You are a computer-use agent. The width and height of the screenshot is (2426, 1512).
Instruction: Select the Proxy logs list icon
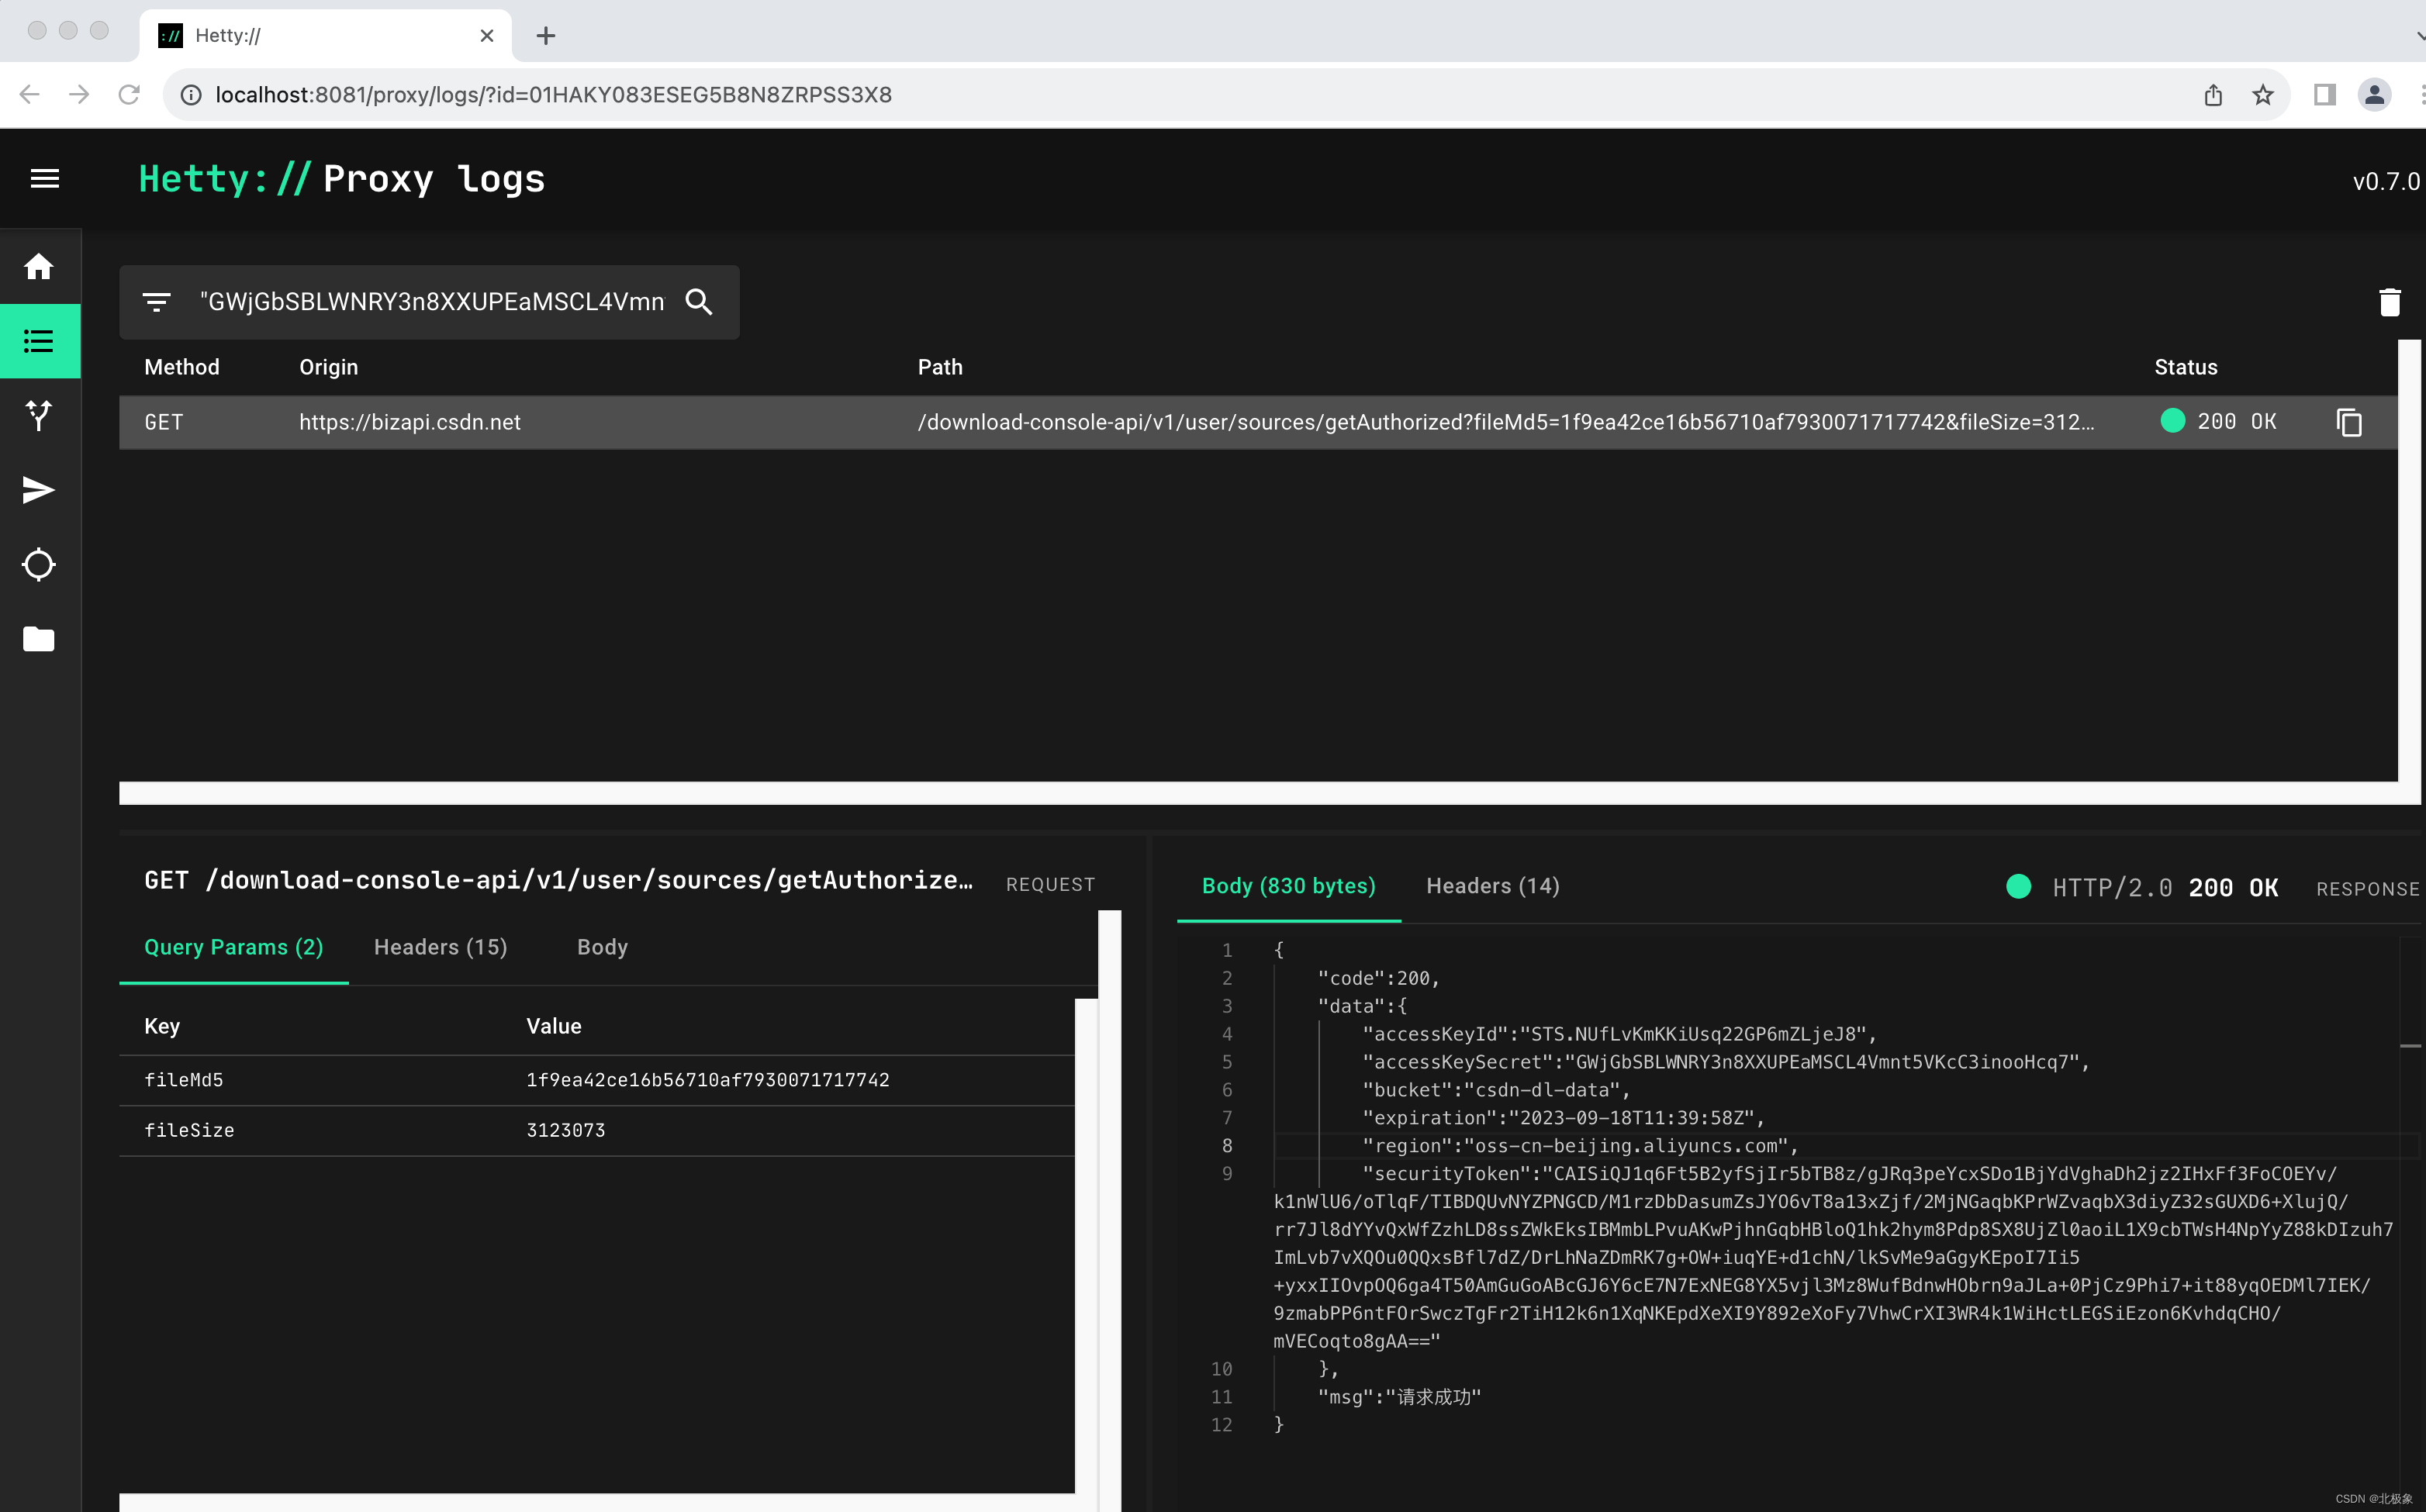(39, 341)
